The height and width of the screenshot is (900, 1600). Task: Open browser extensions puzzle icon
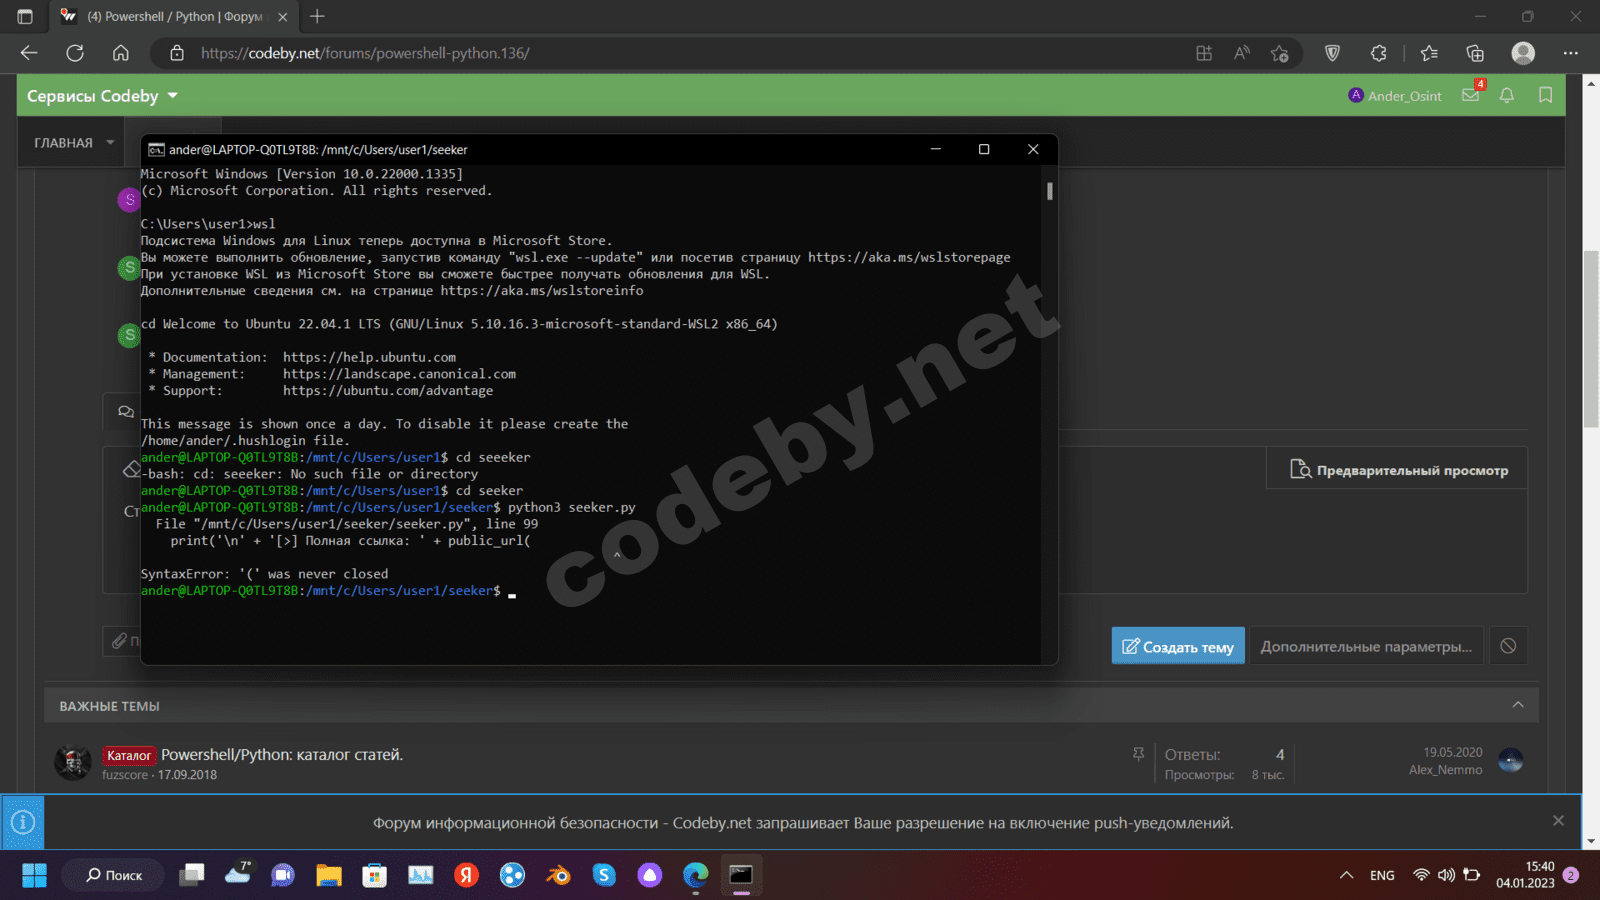pyautogui.click(x=1379, y=53)
